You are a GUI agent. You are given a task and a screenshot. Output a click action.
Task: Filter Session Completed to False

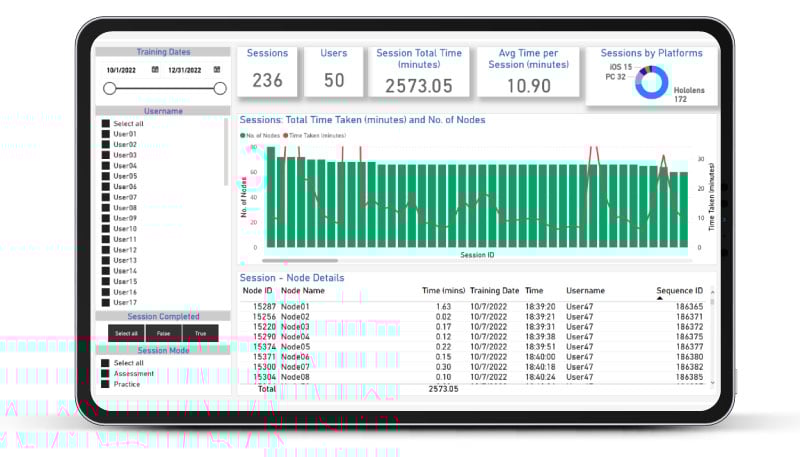[x=163, y=333]
